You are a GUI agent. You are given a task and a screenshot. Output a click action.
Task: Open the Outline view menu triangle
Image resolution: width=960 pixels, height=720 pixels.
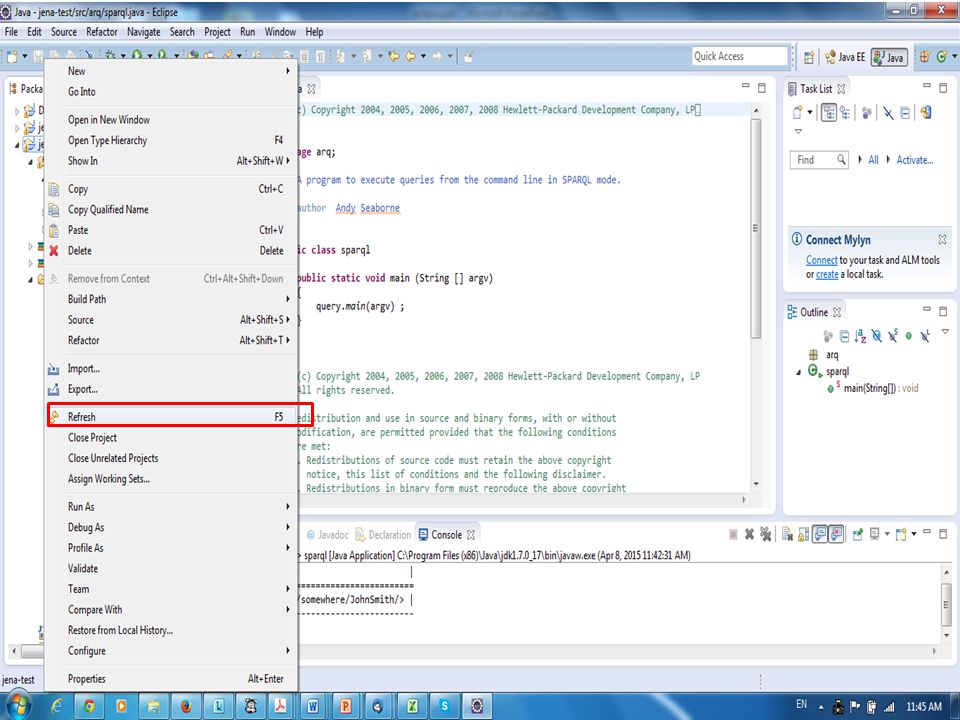tap(945, 331)
